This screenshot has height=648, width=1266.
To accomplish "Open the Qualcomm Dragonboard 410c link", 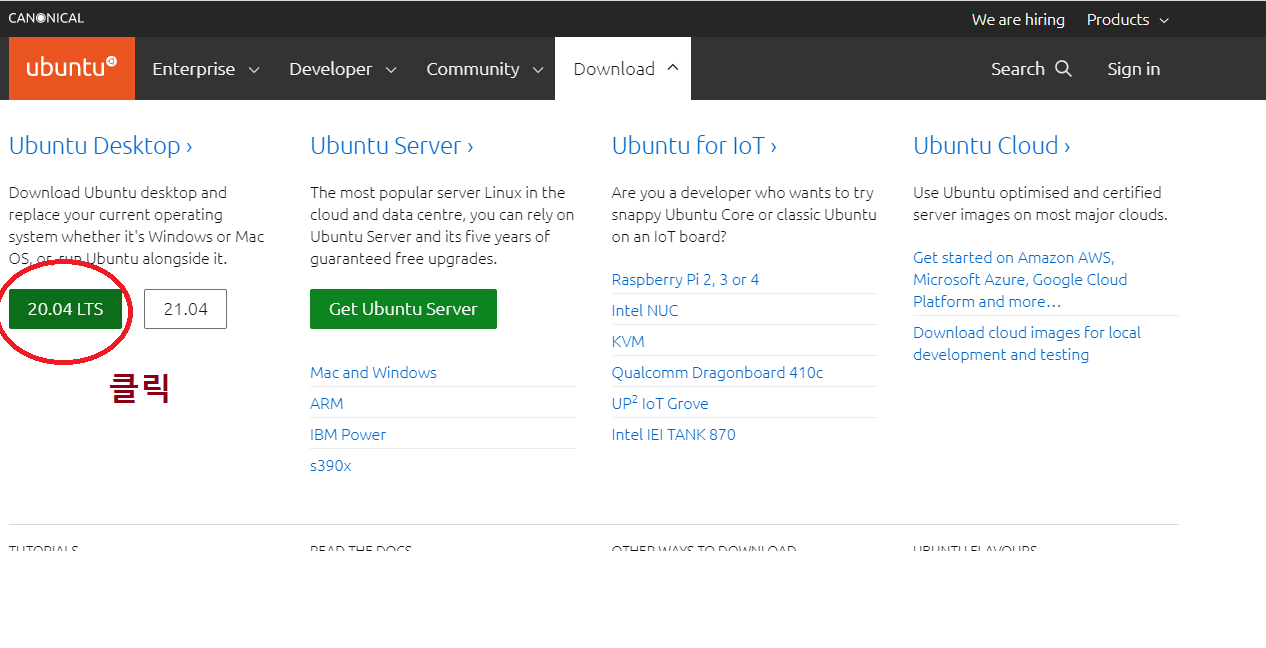I will click(717, 372).
